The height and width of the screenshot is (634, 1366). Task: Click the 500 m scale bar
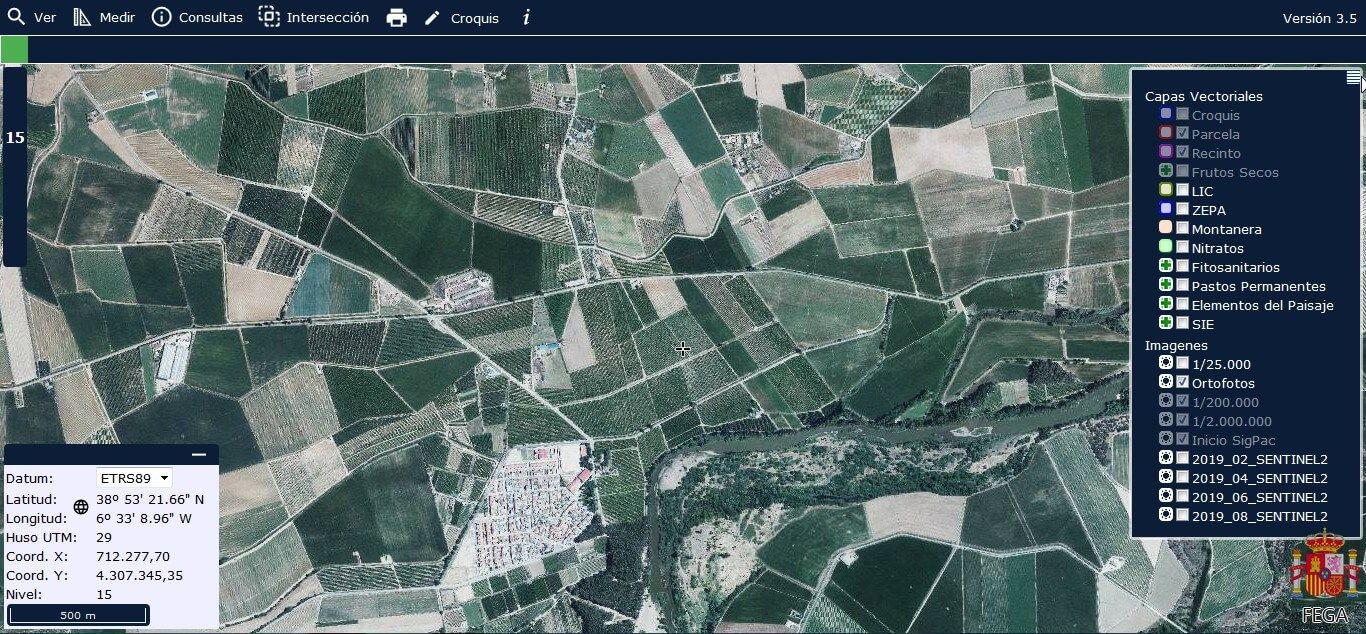(x=77, y=615)
